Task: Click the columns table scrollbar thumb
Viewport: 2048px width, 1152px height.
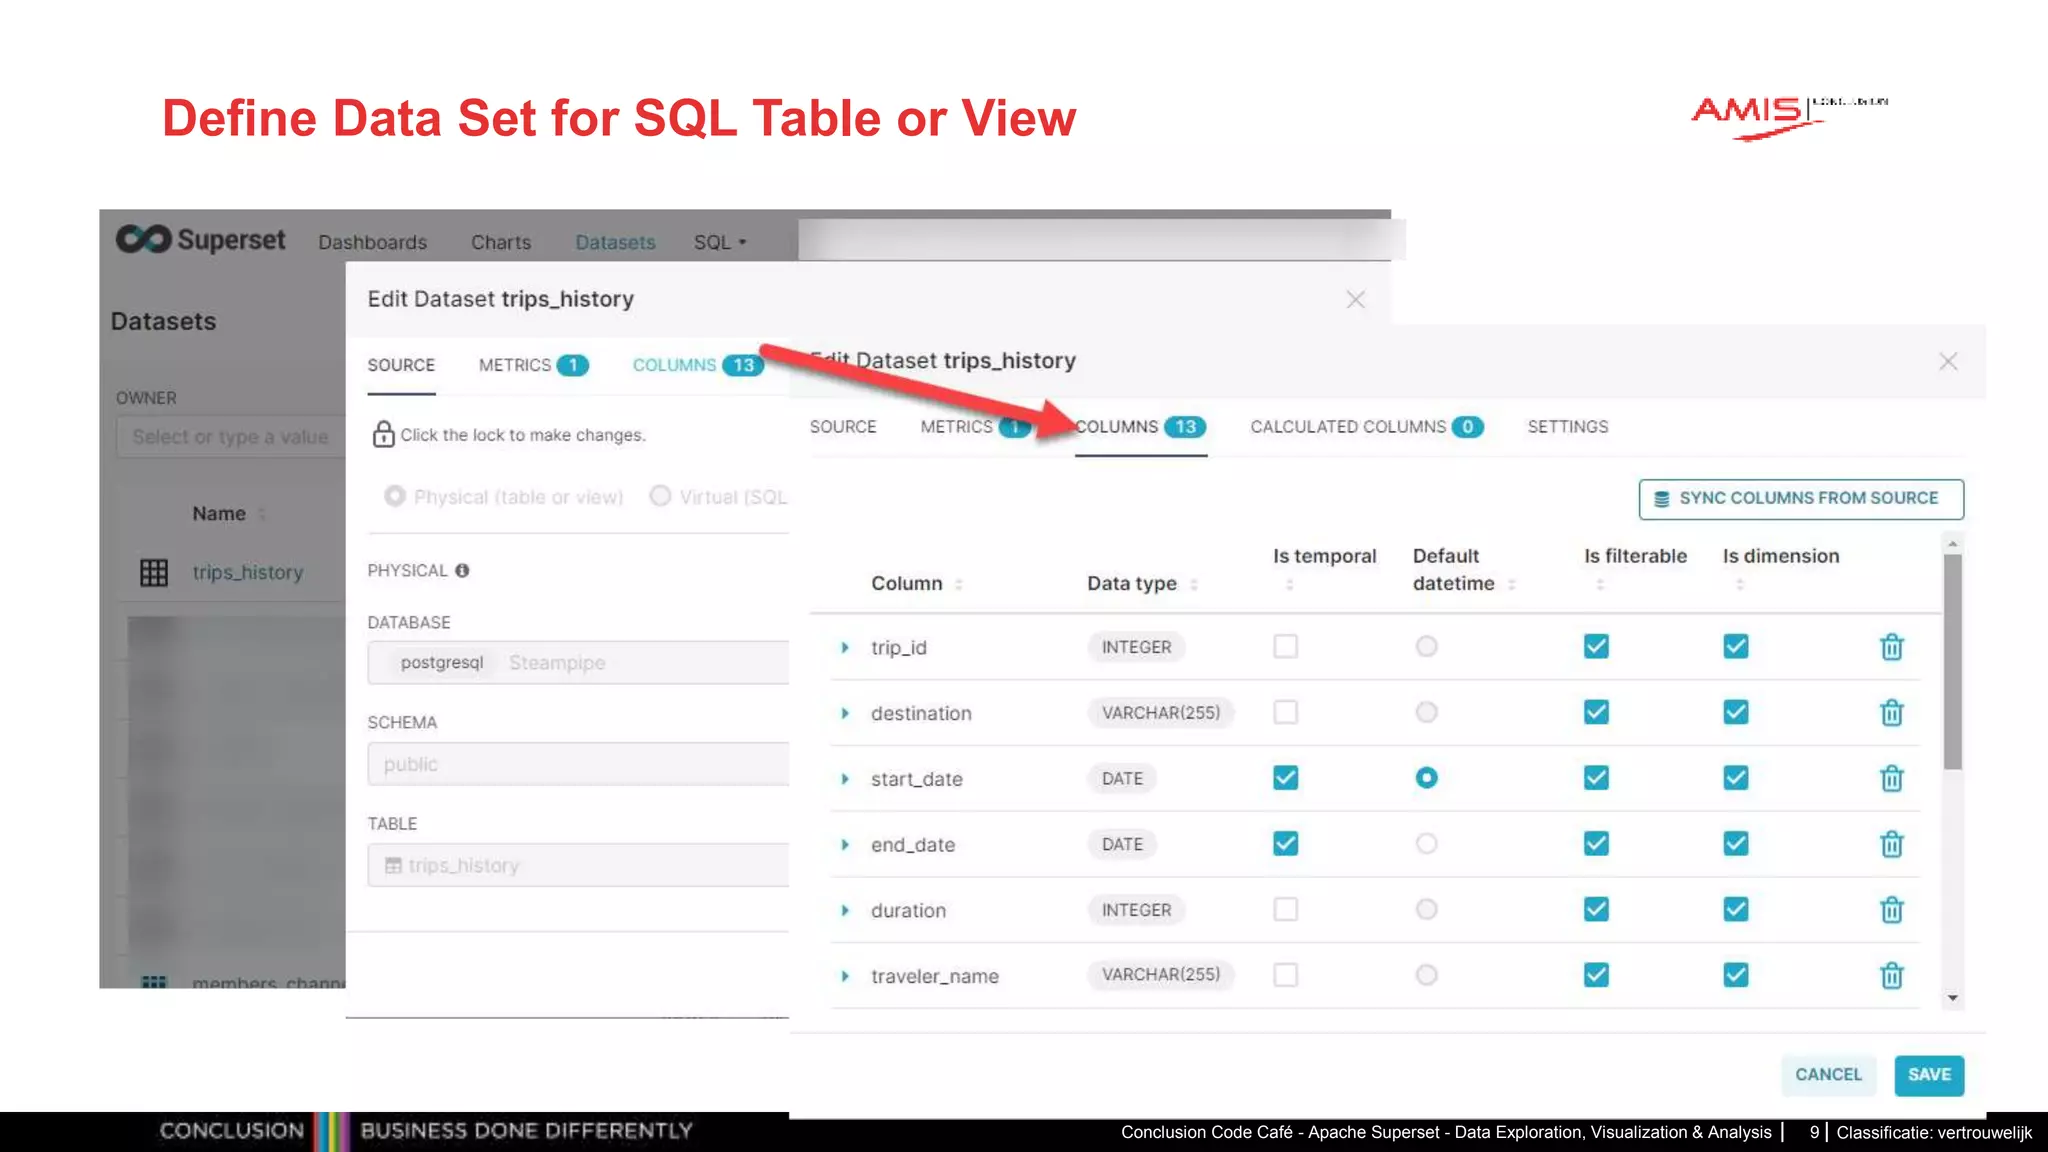Action: coord(1952,660)
